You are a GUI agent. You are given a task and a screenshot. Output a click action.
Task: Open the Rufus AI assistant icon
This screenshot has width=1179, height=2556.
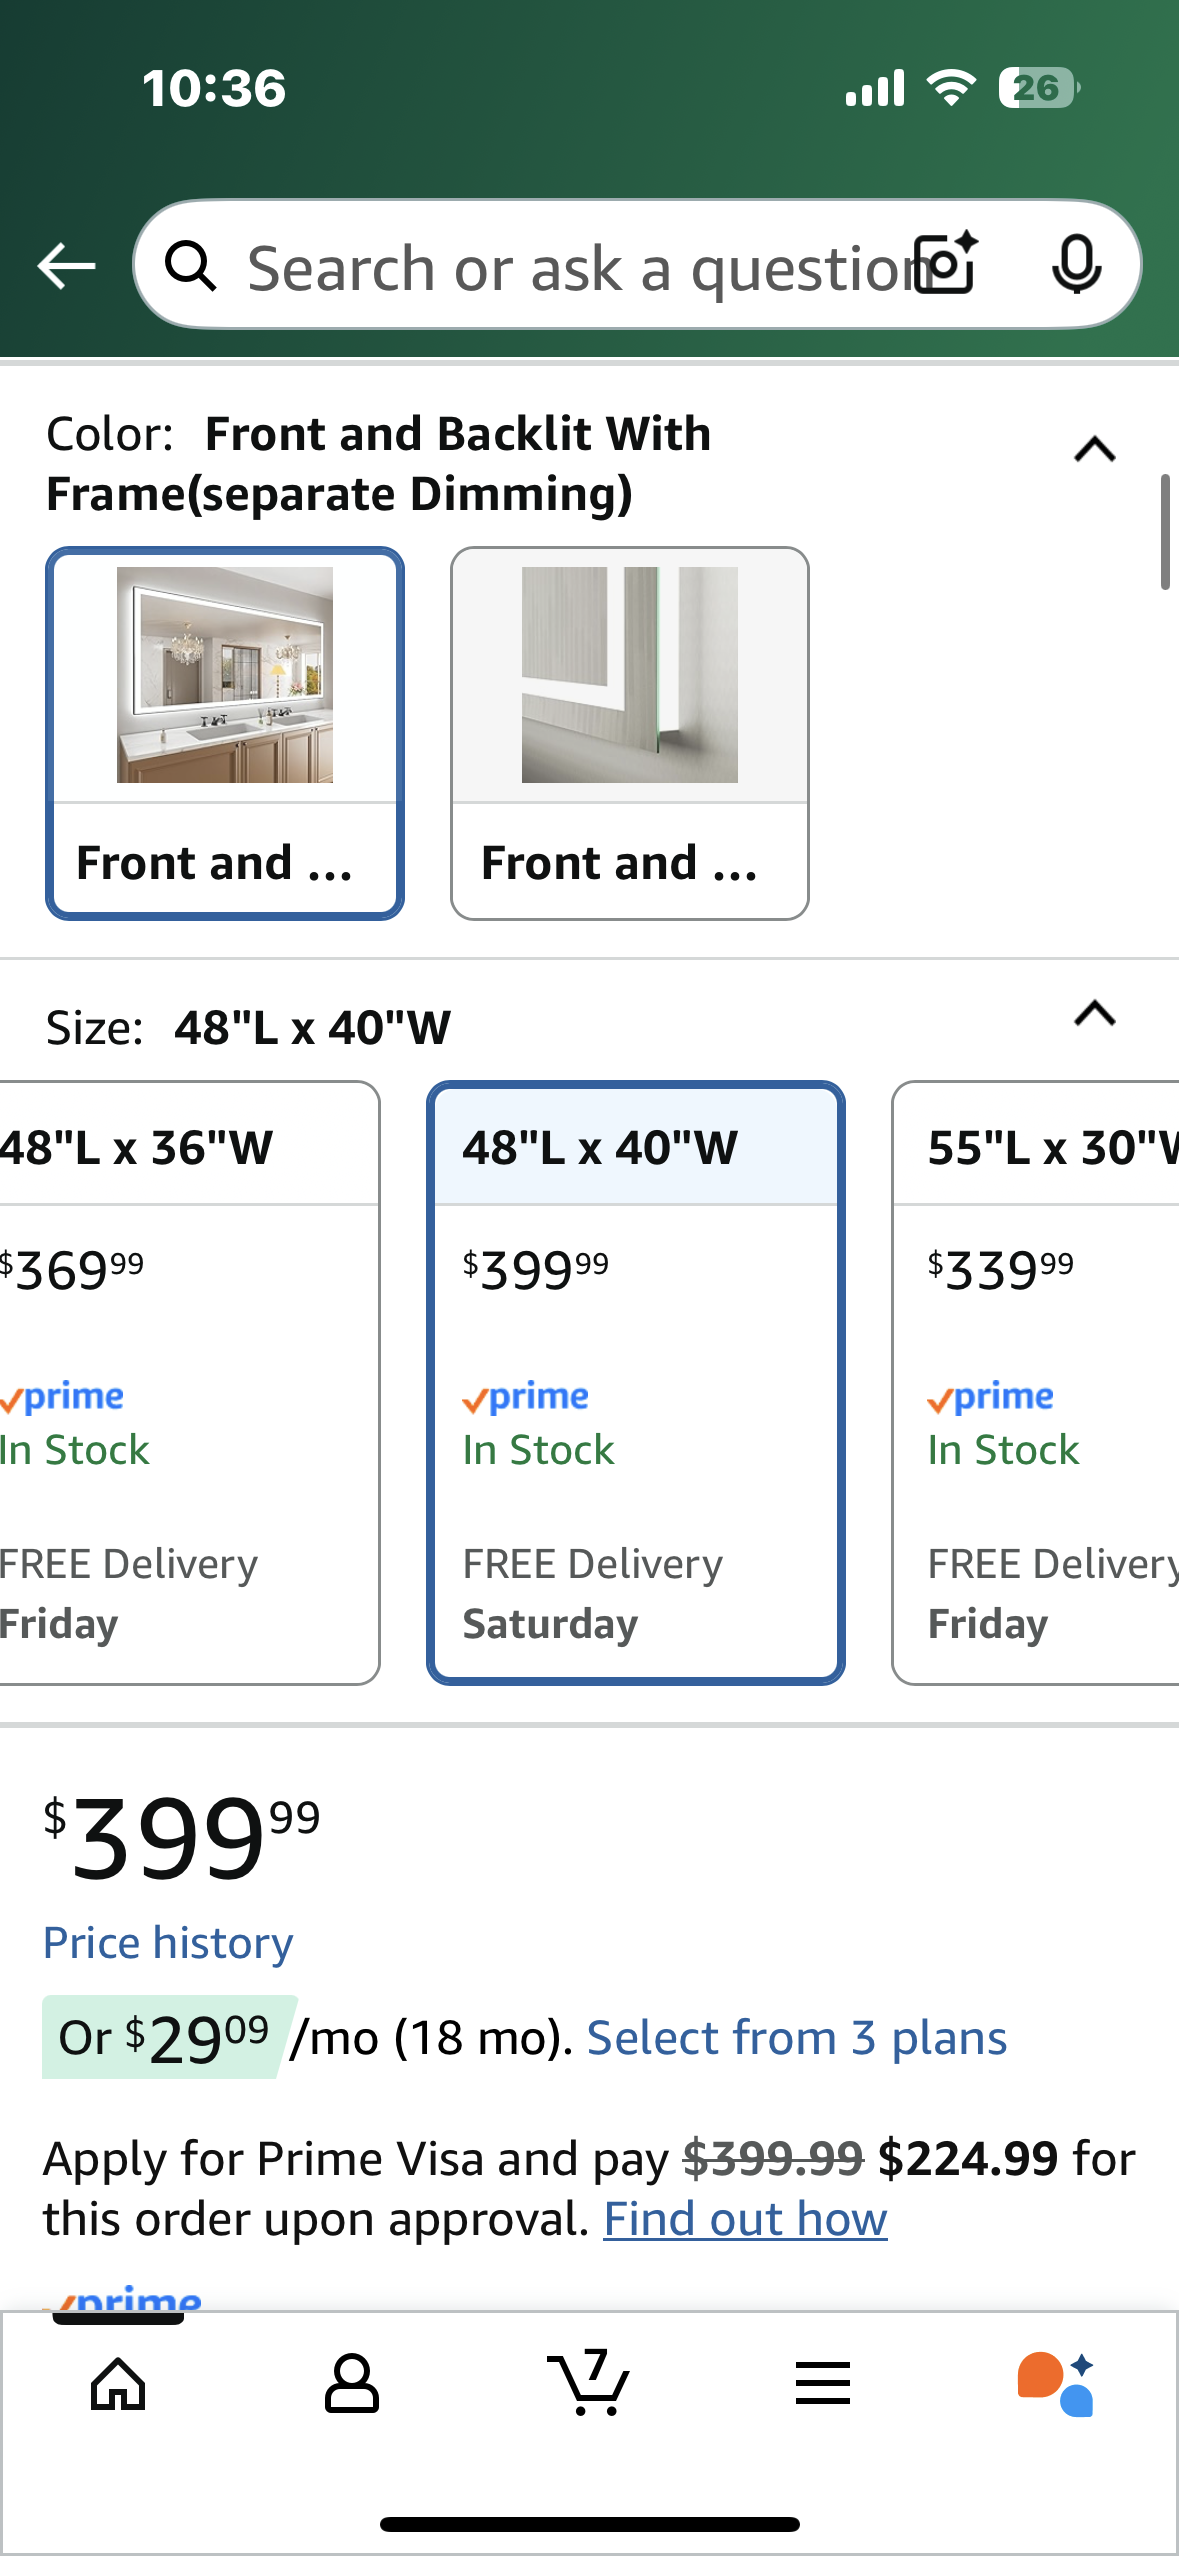(x=1056, y=2384)
